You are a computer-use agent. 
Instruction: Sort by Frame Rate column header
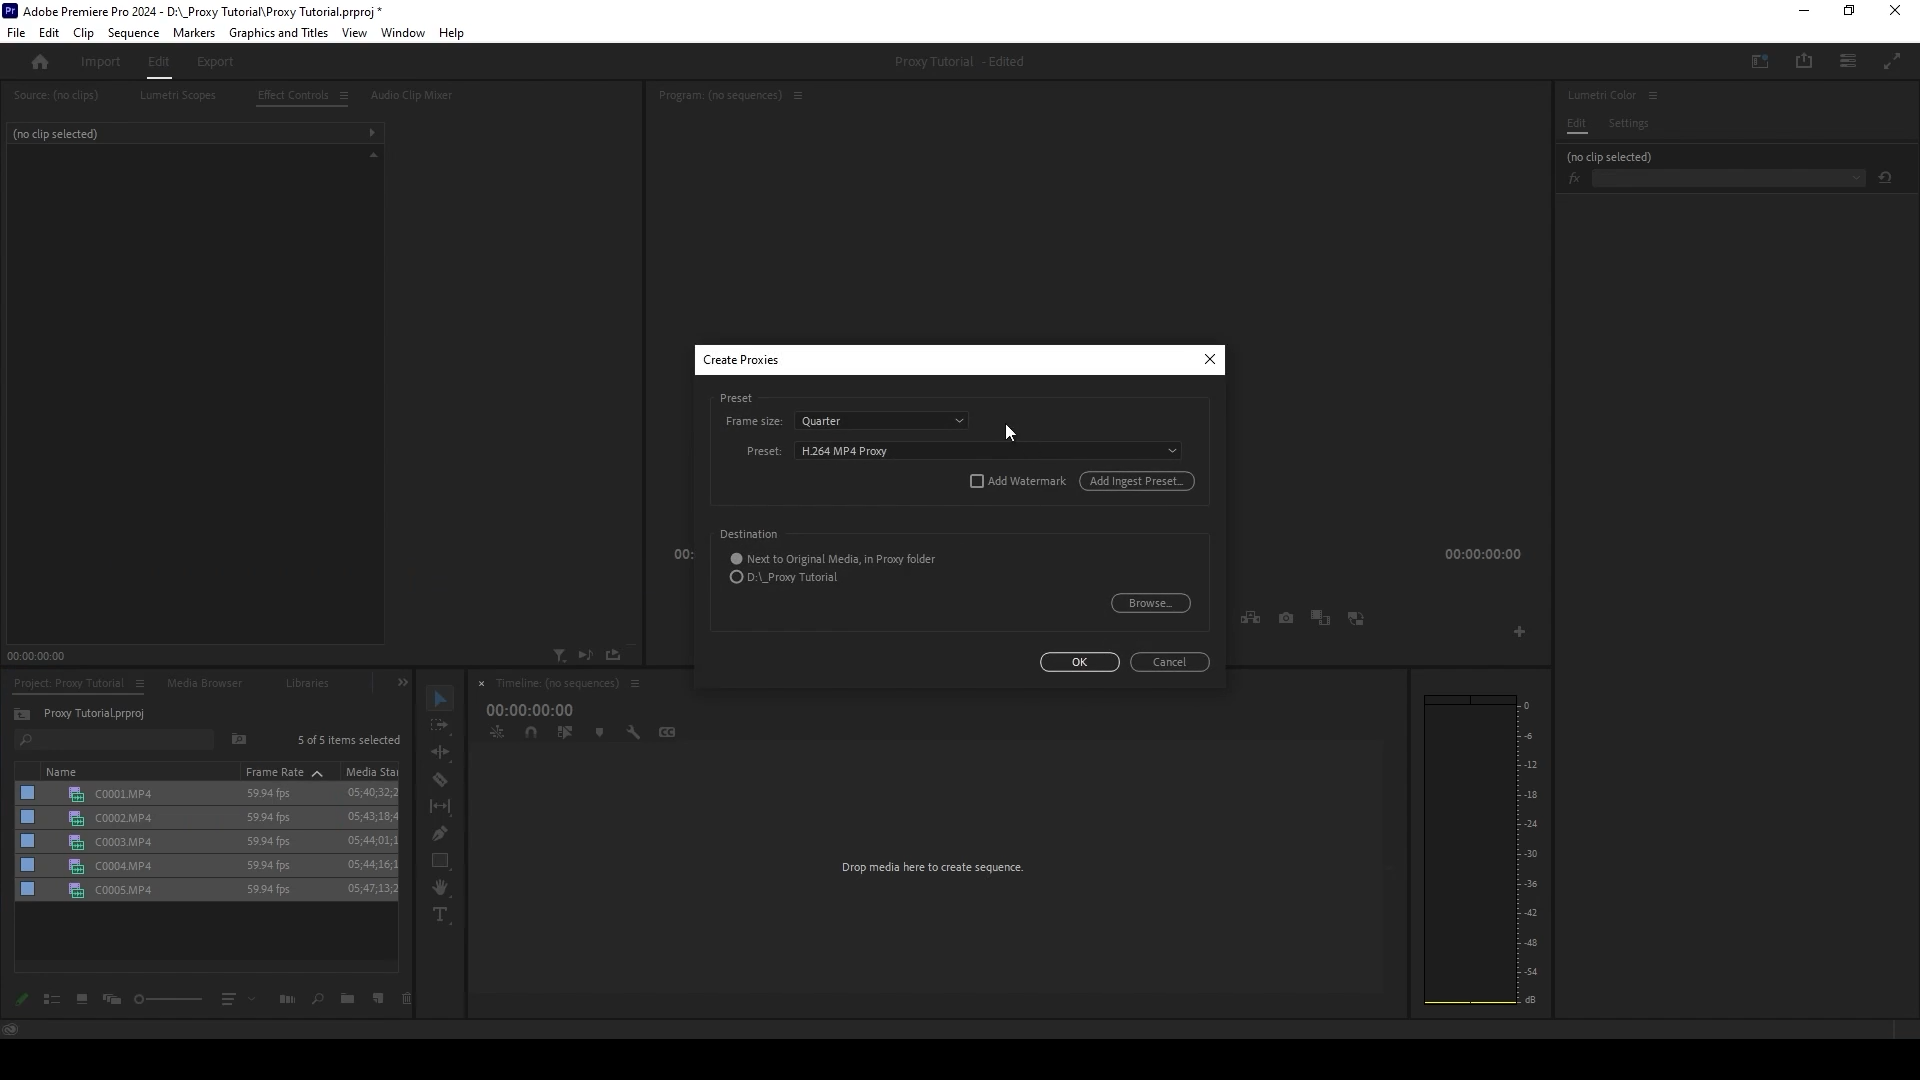pos(275,773)
